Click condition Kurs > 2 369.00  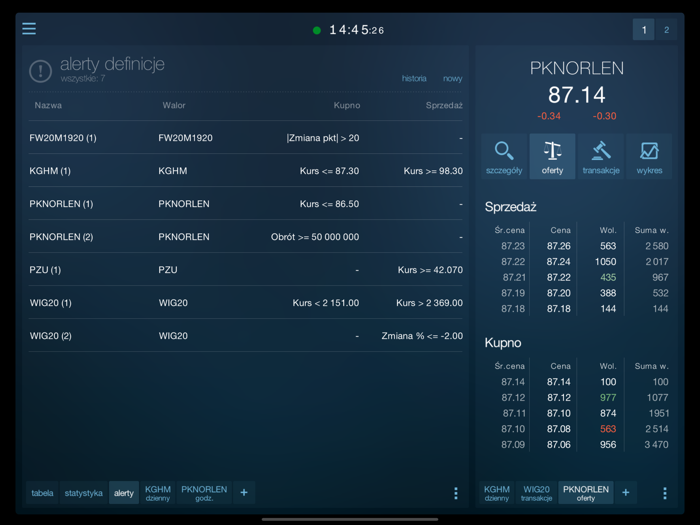tap(429, 303)
